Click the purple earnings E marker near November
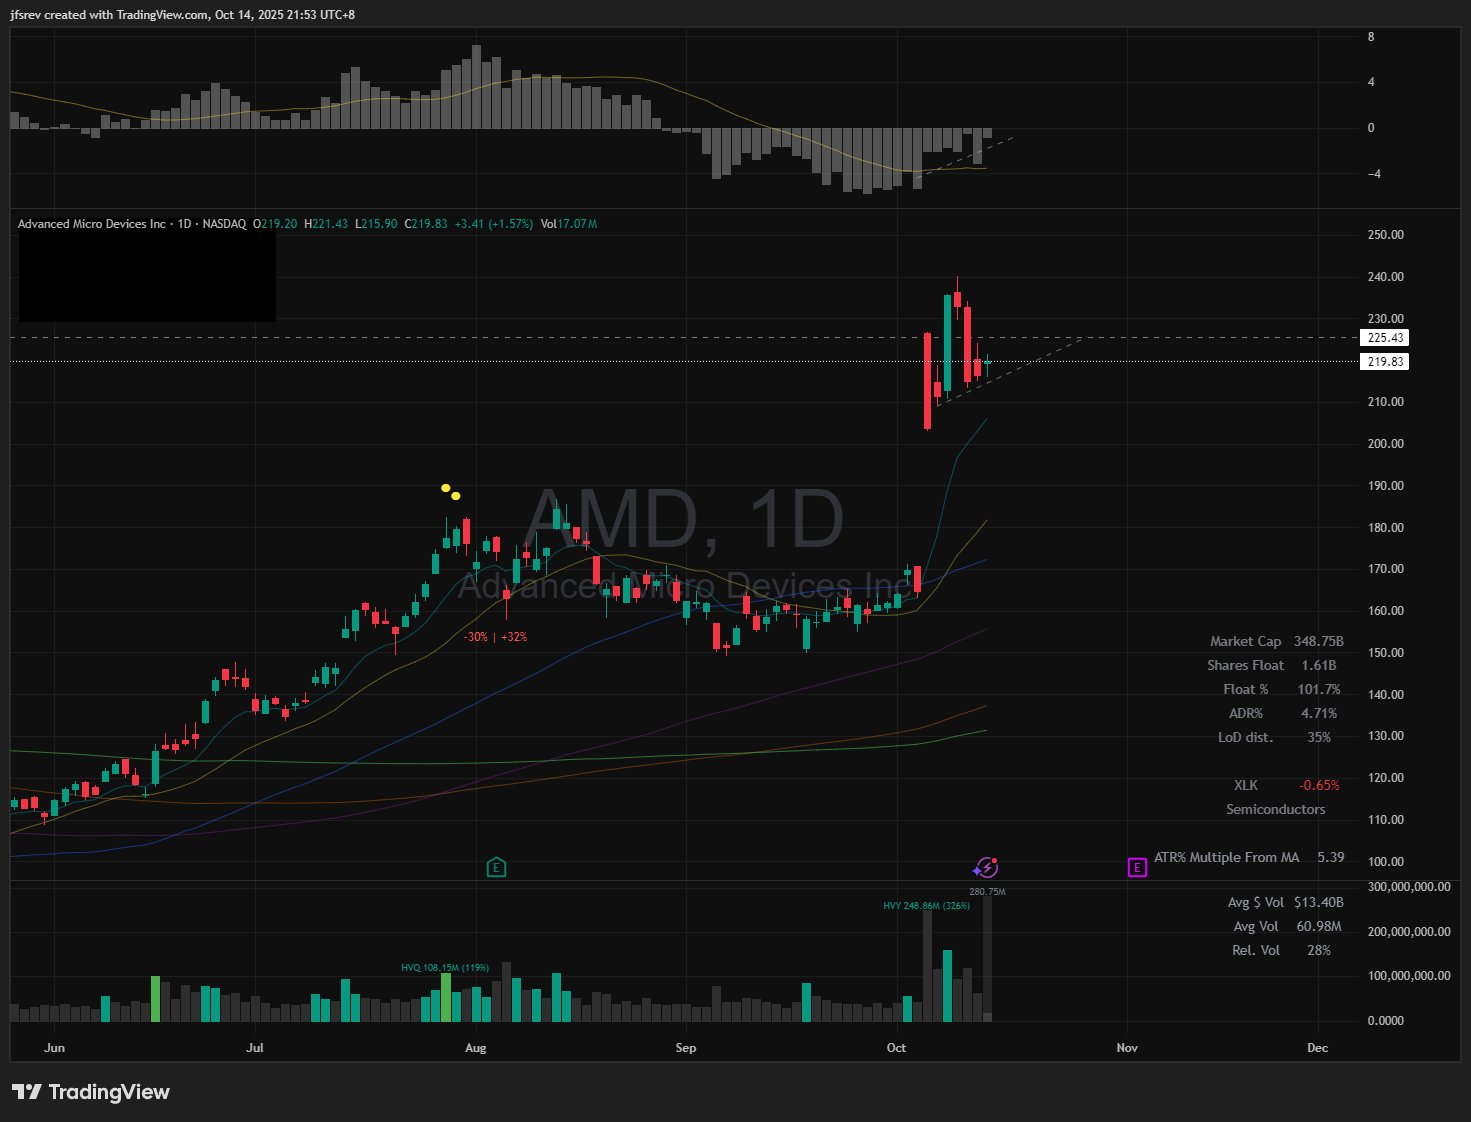Viewport: 1471px width, 1122px height. [1137, 867]
